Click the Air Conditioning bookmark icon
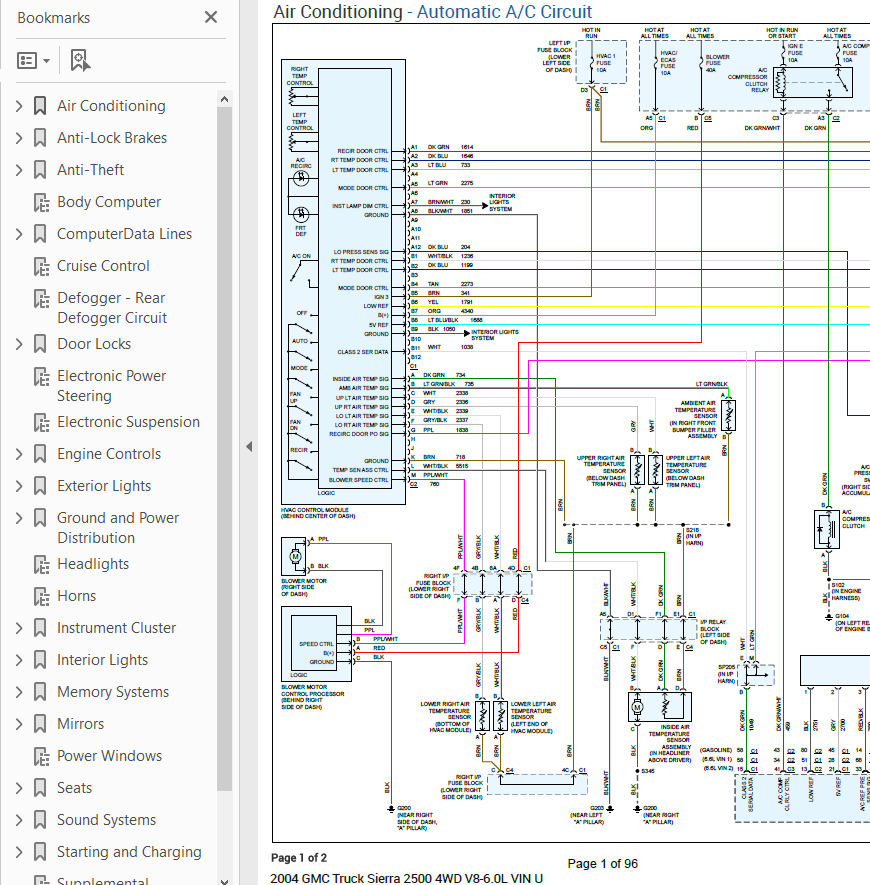 click(40, 106)
